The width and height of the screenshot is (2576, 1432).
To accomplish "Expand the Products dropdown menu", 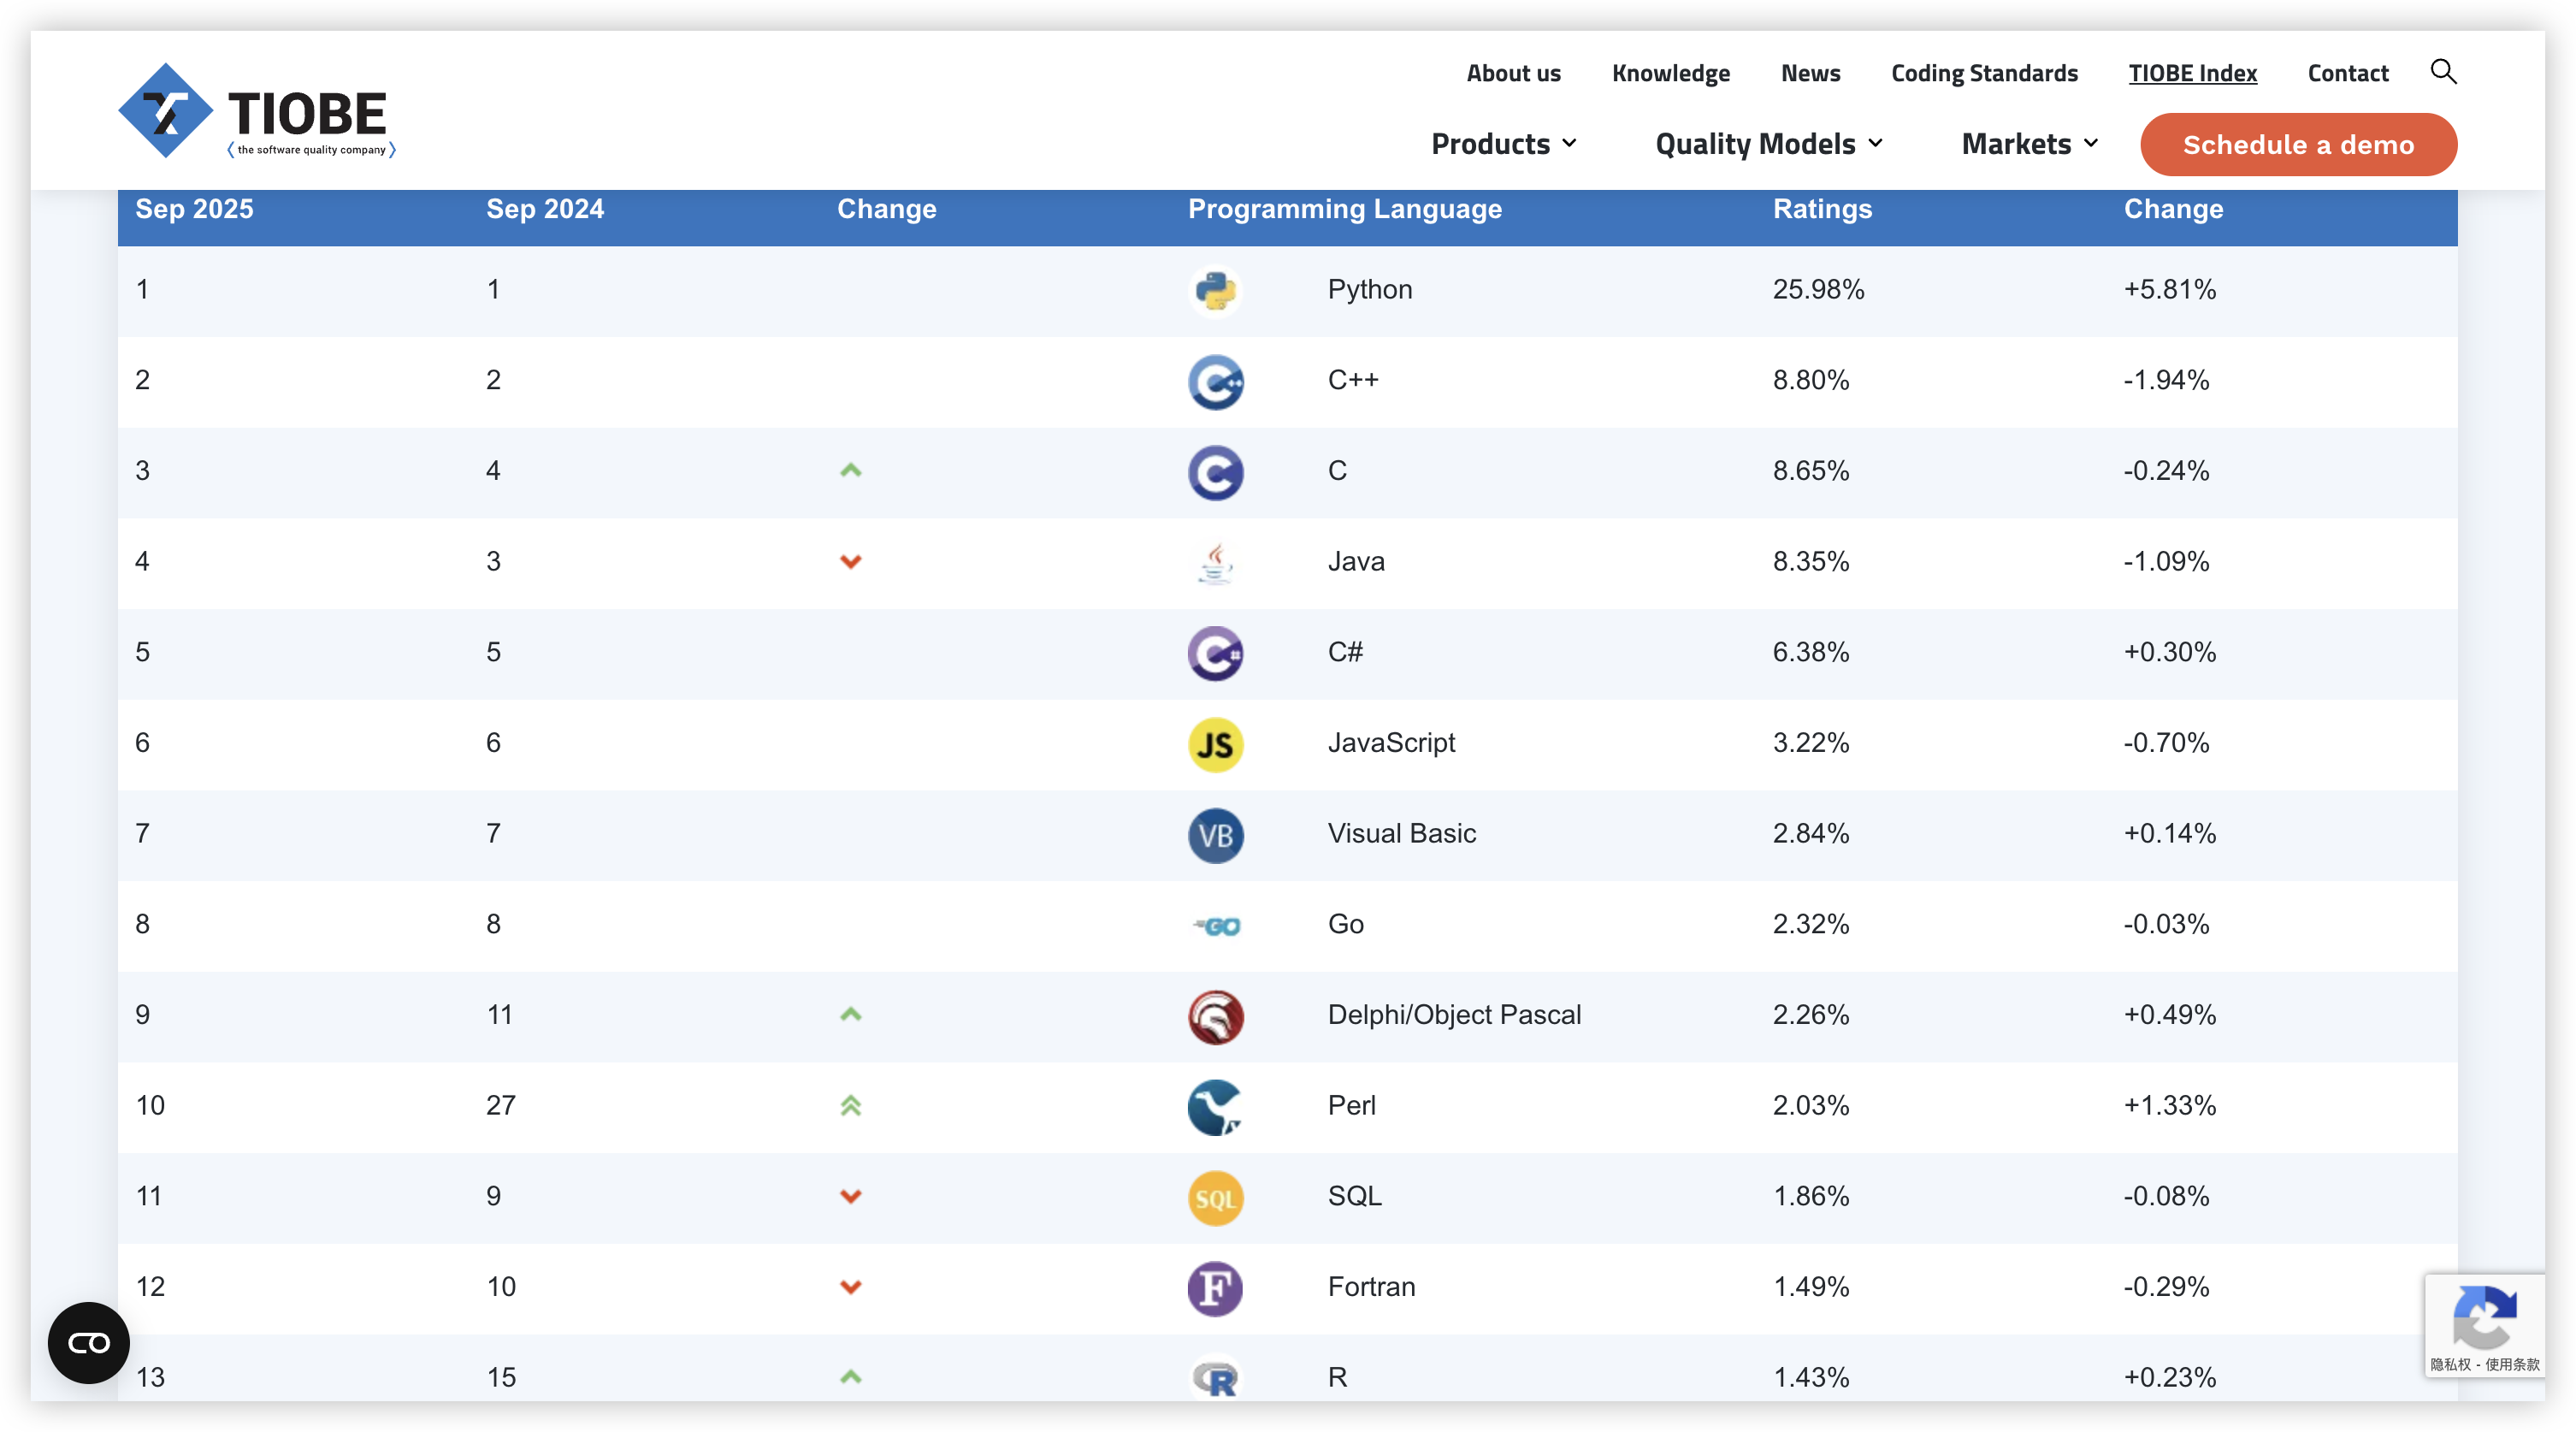I will (1503, 144).
